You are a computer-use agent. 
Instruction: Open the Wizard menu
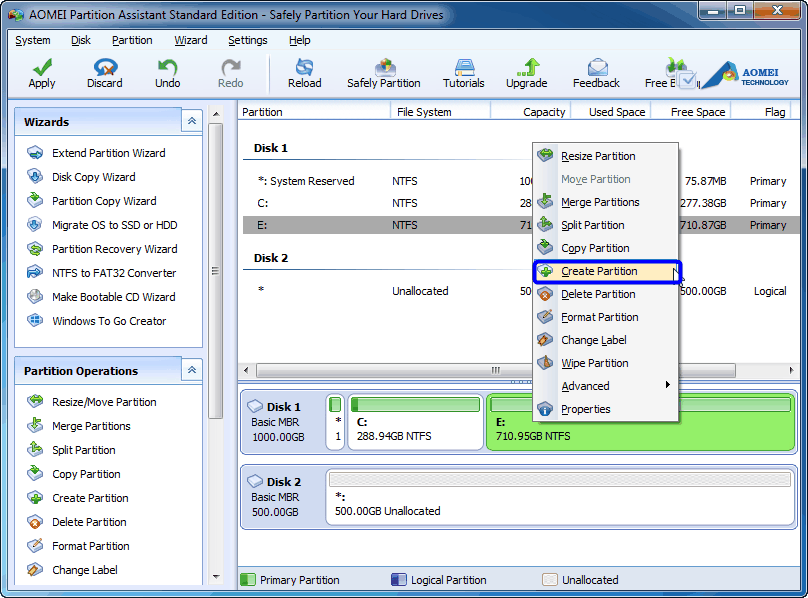click(x=191, y=40)
